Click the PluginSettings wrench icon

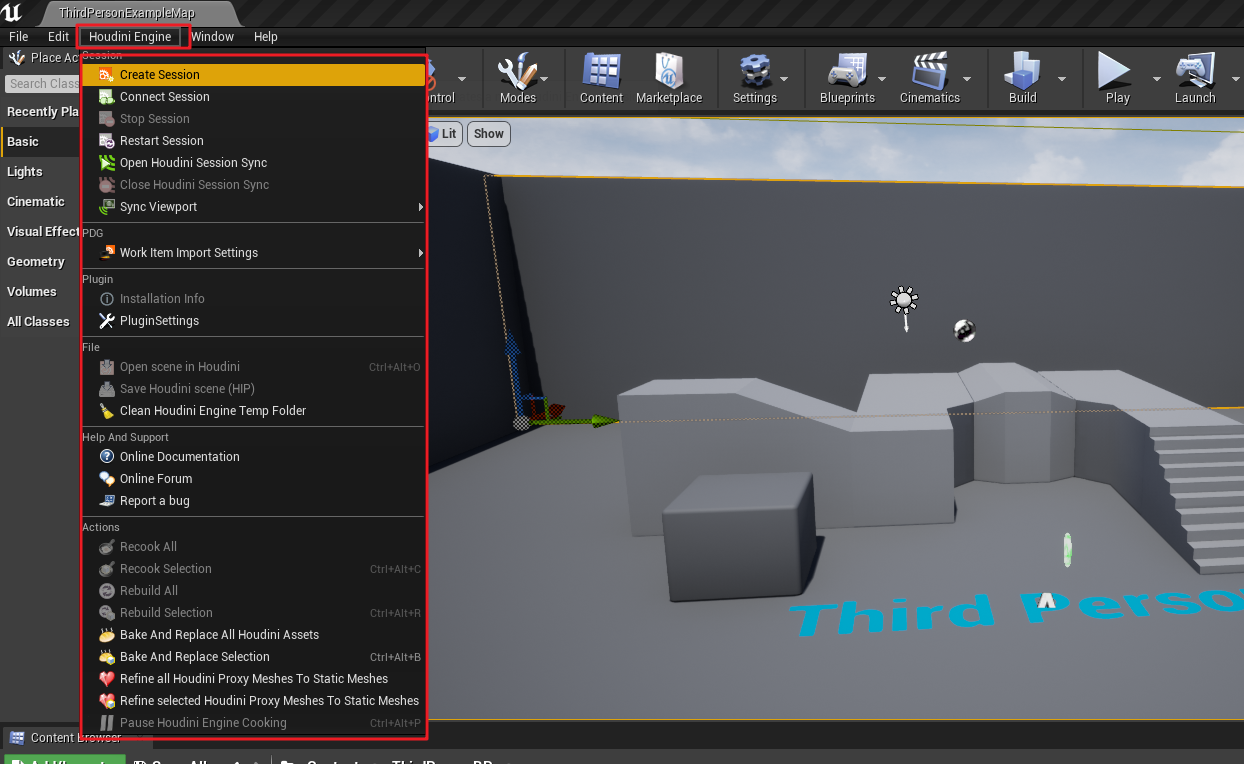point(106,321)
